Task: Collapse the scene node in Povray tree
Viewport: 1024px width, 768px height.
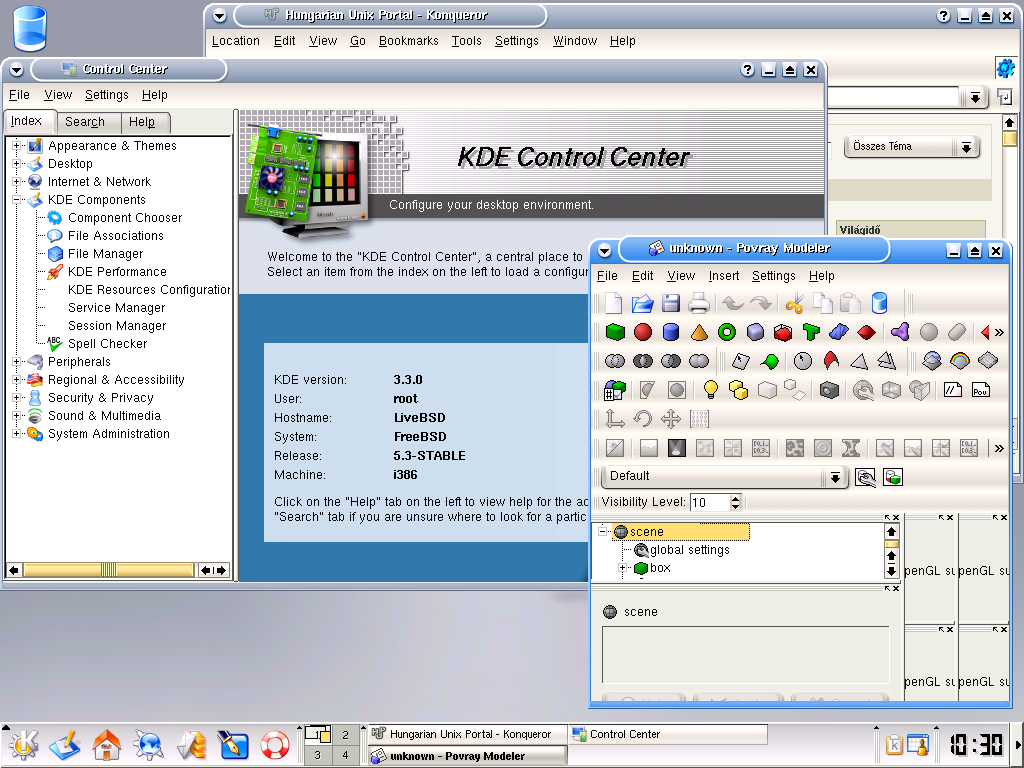Action: 603,532
